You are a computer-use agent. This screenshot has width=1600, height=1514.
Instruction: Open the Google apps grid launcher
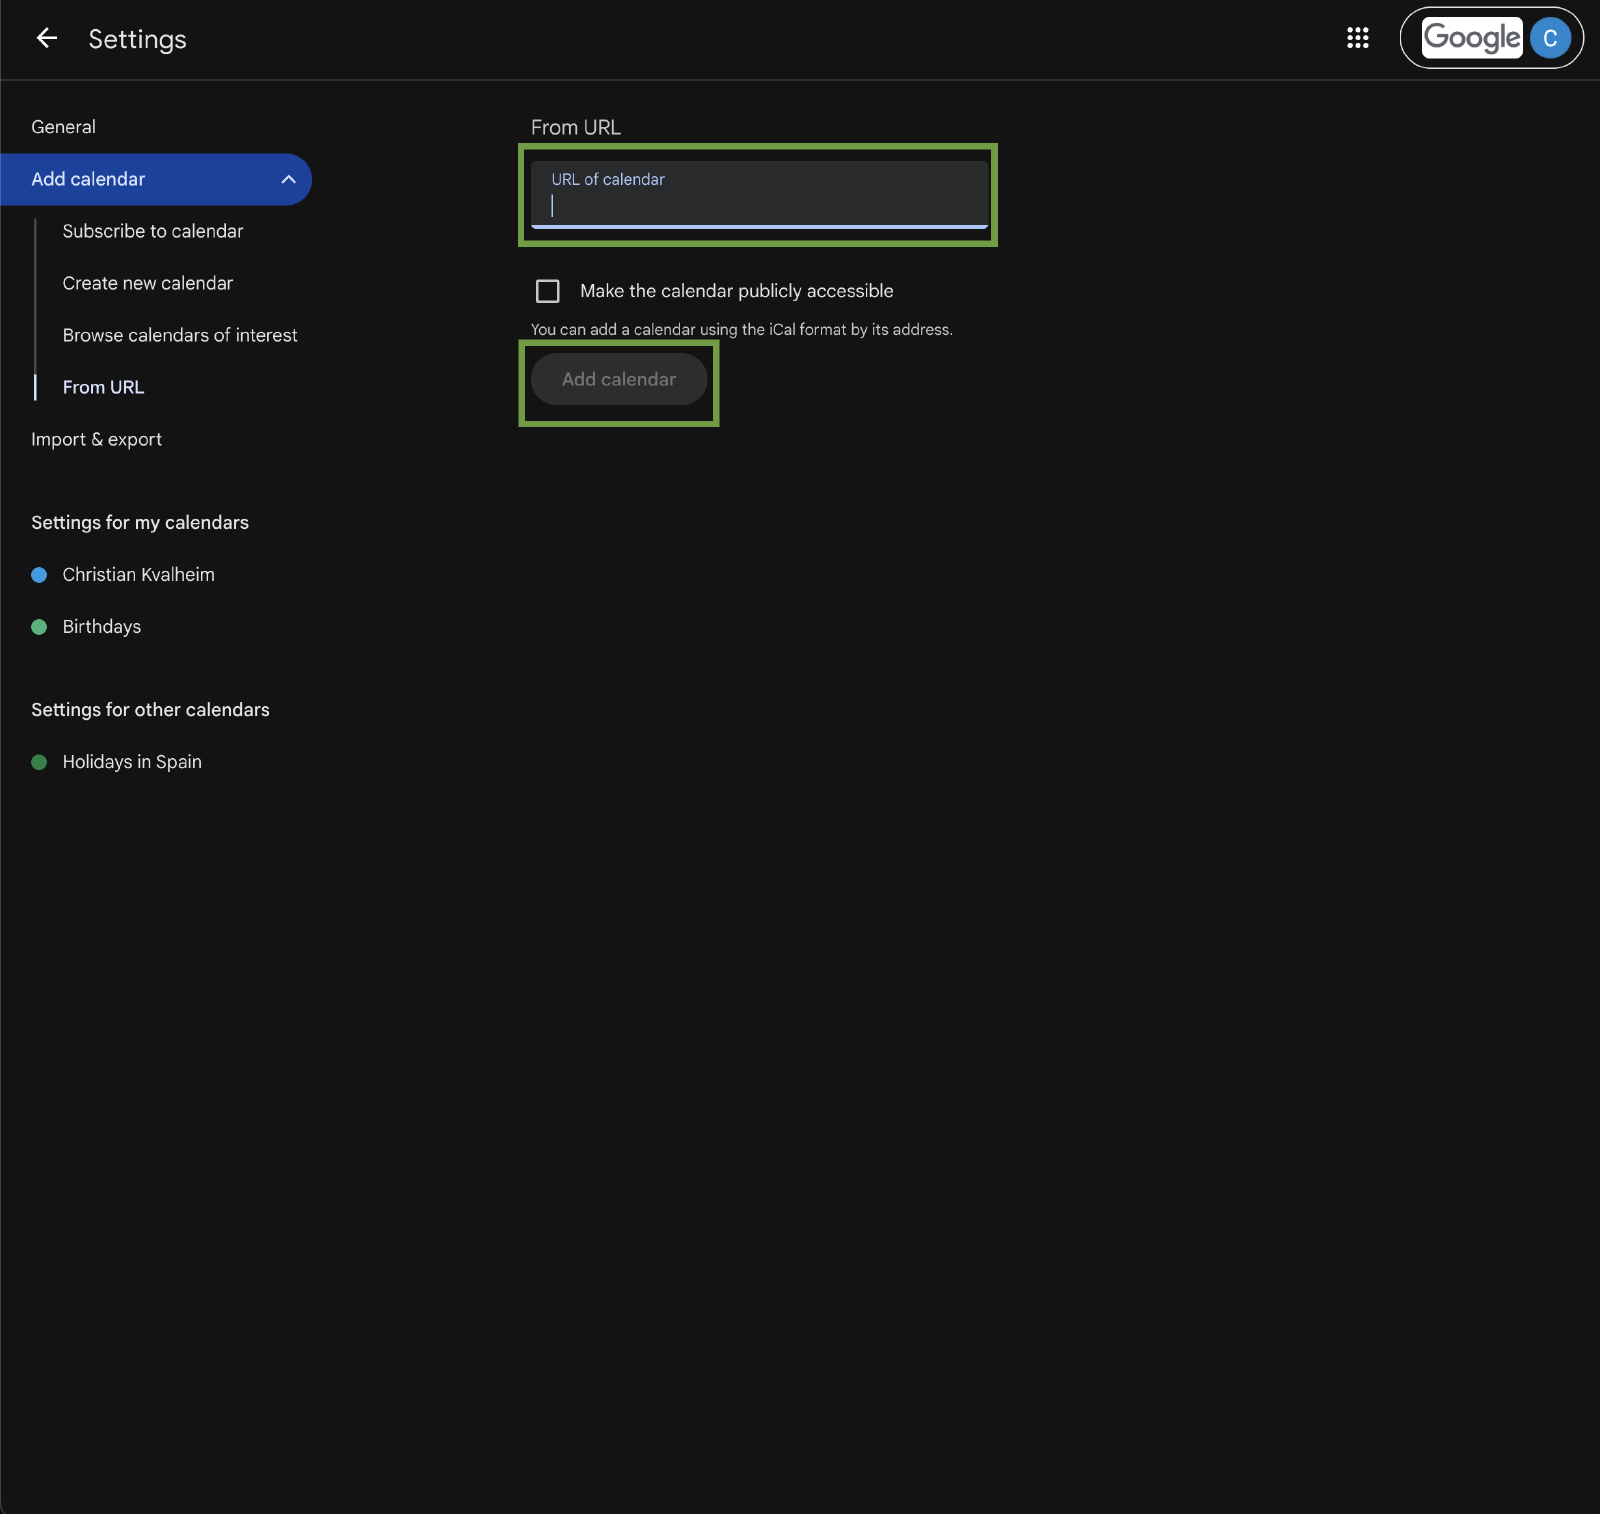tap(1357, 38)
